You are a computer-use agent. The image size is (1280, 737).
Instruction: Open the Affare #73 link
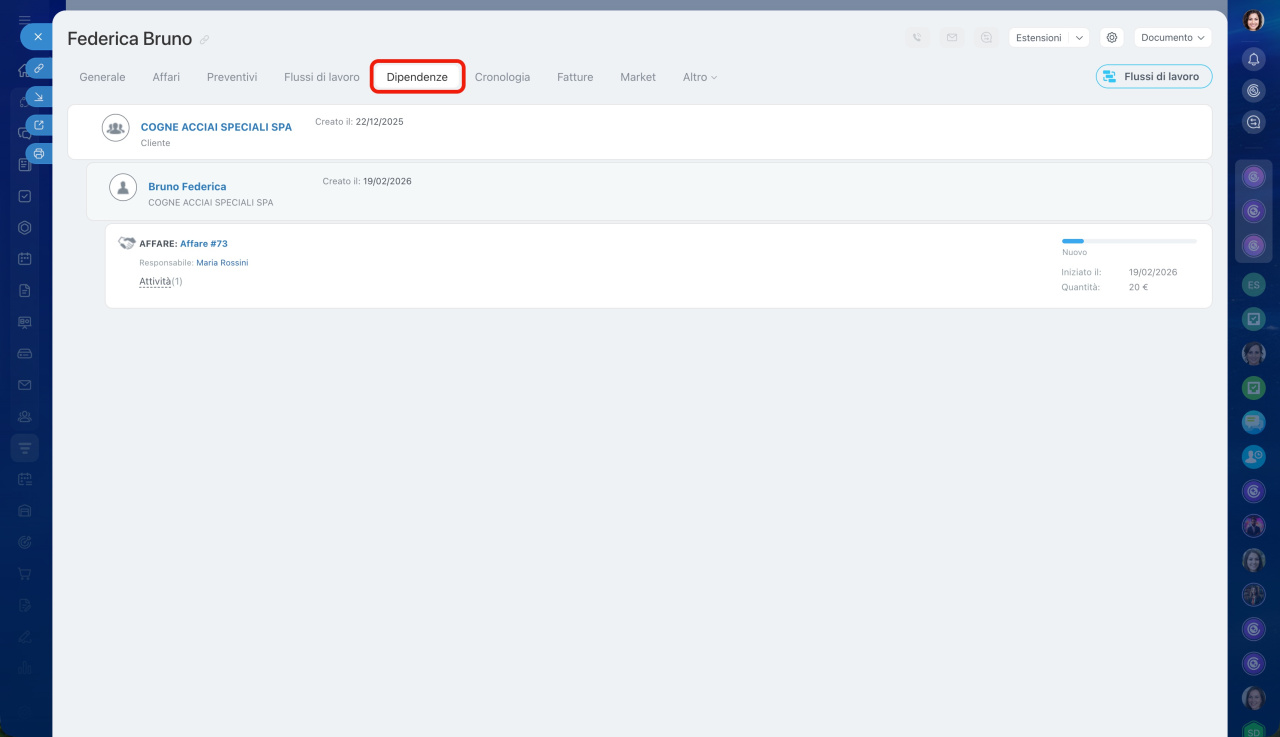pyautogui.click(x=204, y=243)
